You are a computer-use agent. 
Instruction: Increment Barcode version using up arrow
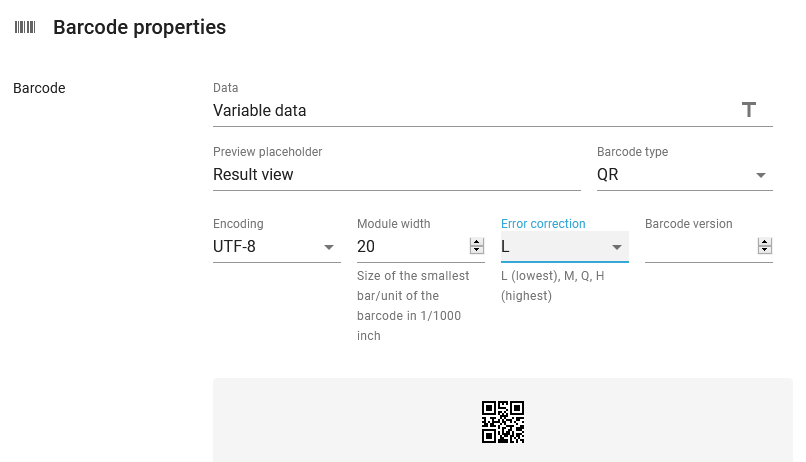coord(764,242)
